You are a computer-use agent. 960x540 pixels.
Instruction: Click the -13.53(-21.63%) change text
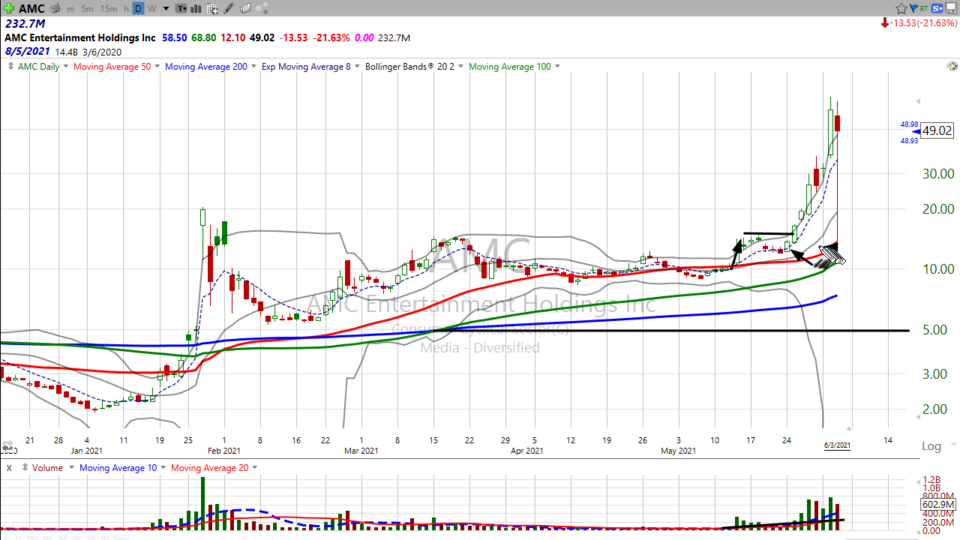tap(923, 23)
